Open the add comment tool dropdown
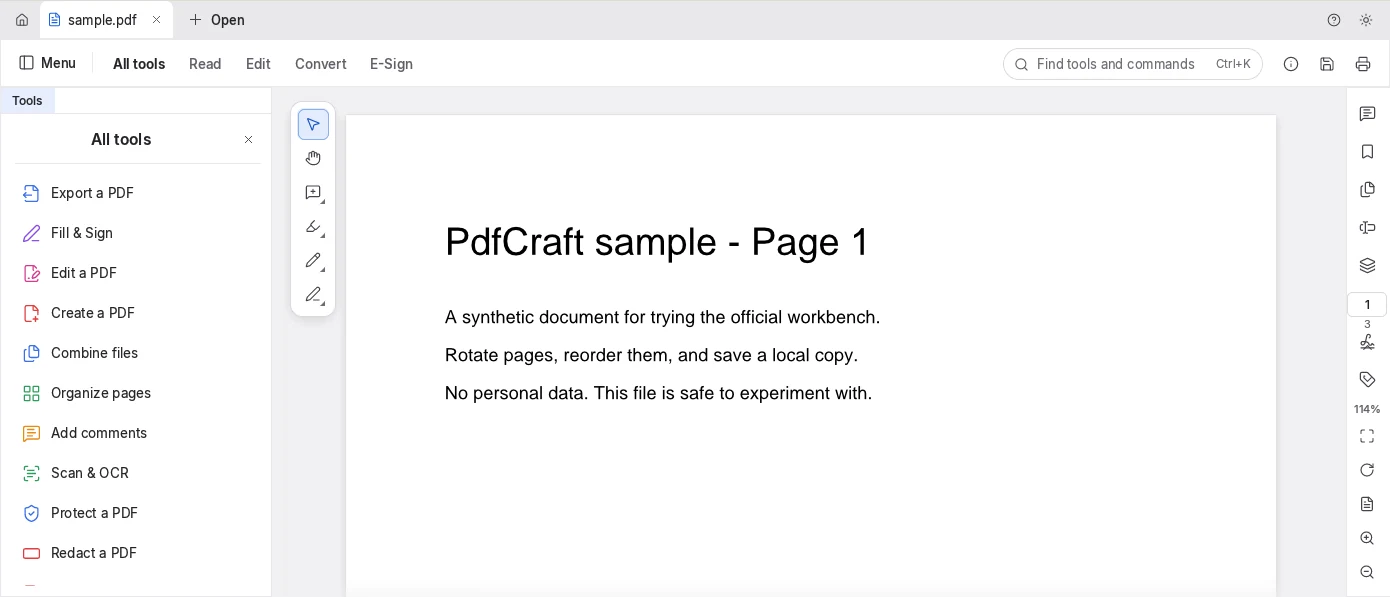The height and width of the screenshot is (597, 1390). coord(313,192)
